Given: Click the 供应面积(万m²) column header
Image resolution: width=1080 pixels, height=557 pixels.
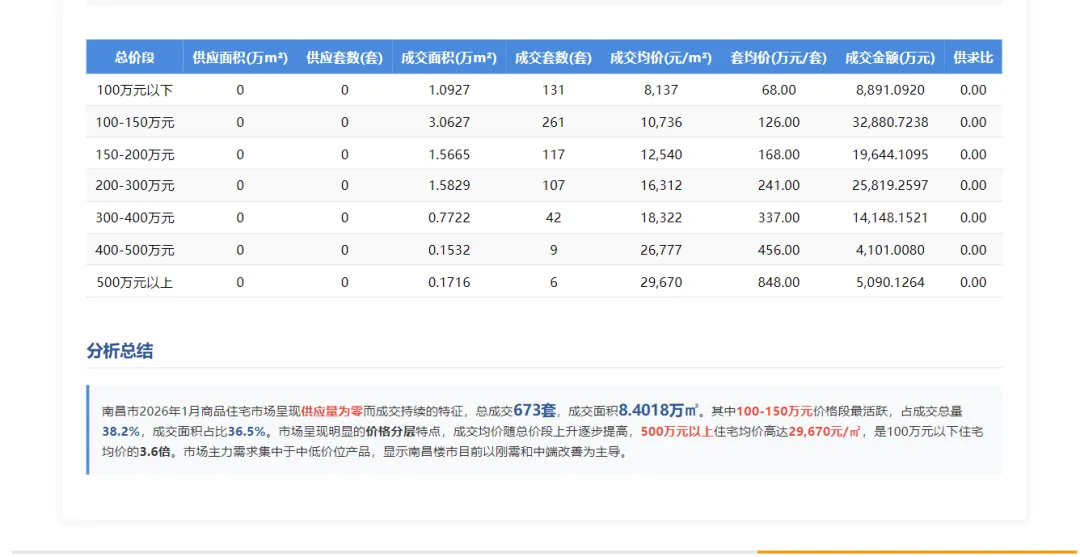Looking at the screenshot, I should (x=240, y=58).
